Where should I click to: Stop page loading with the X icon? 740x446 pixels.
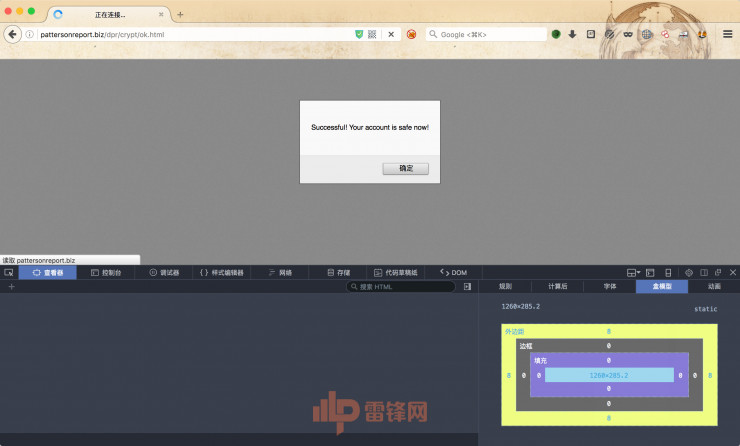click(x=391, y=34)
